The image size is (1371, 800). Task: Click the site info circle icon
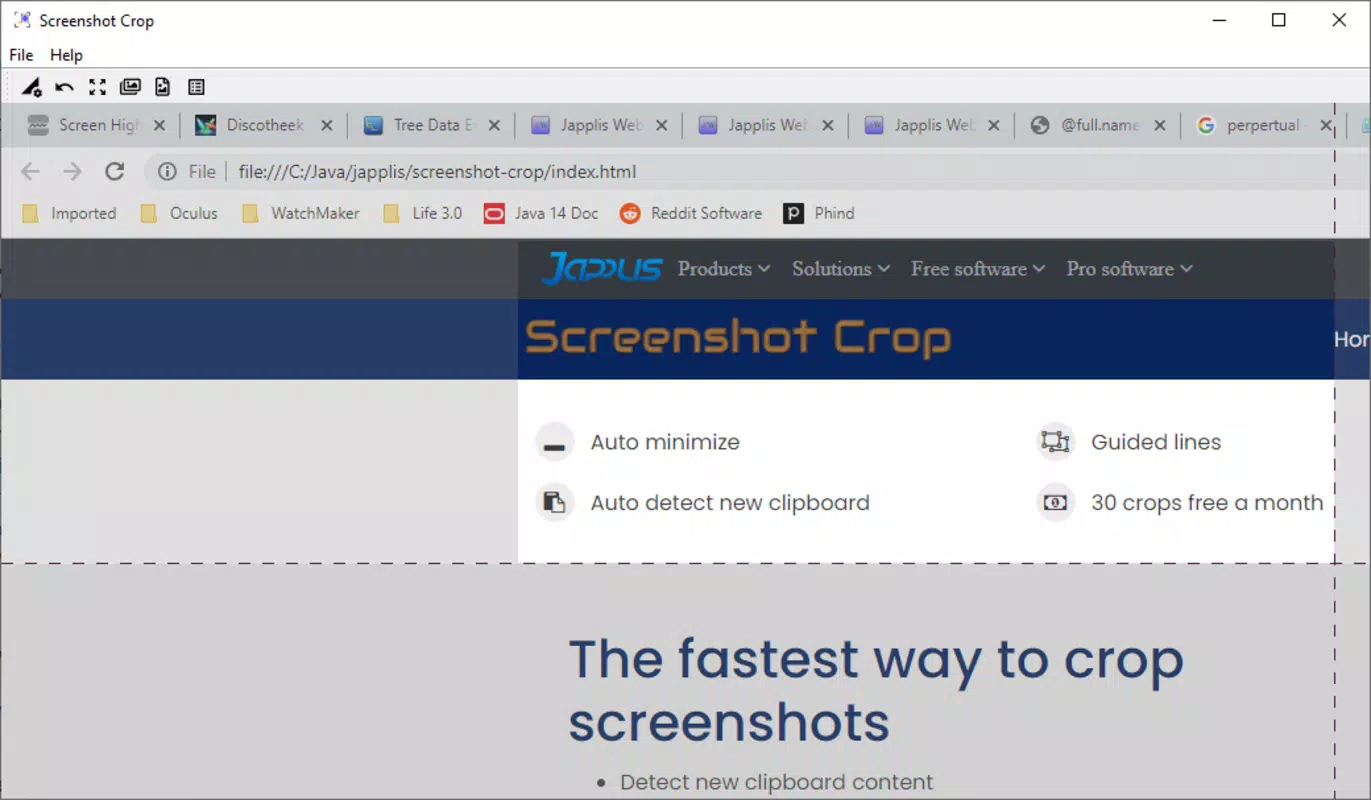coord(167,172)
